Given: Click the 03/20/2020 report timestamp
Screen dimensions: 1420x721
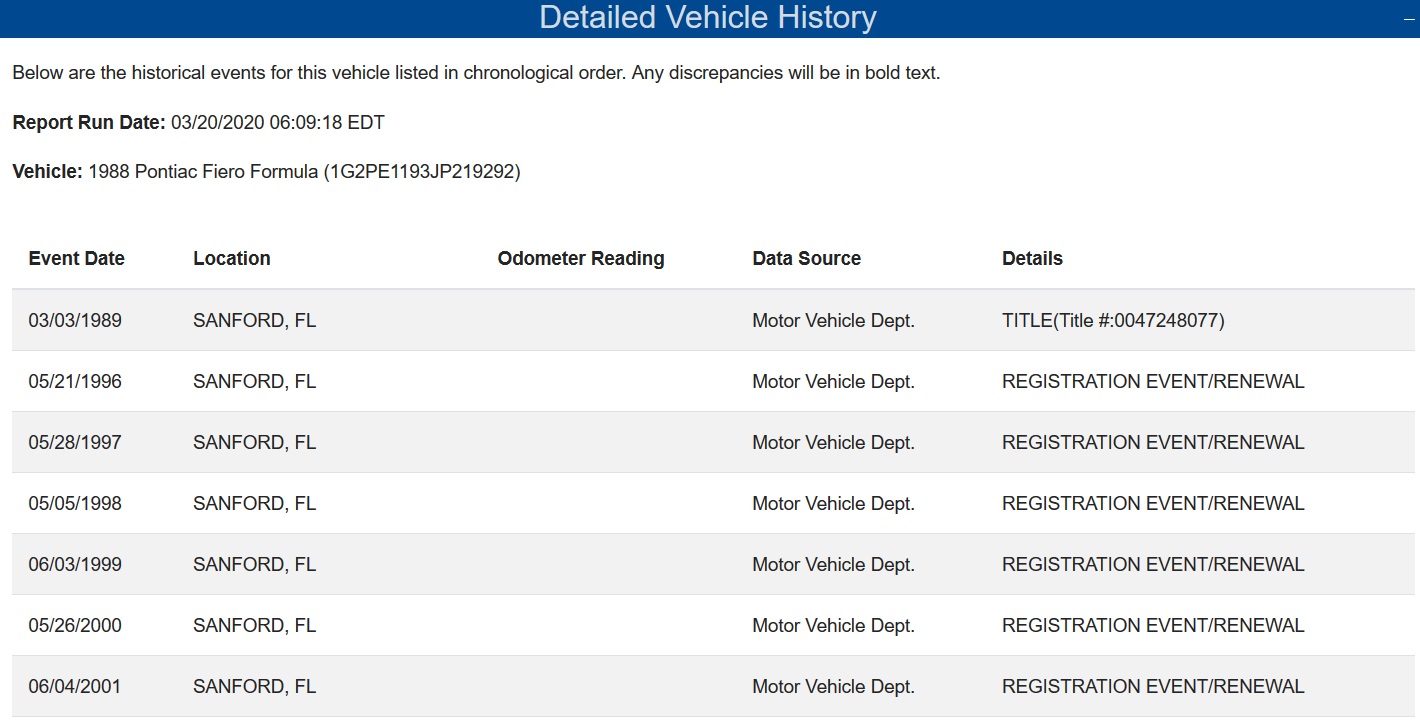Looking at the screenshot, I should (x=277, y=123).
